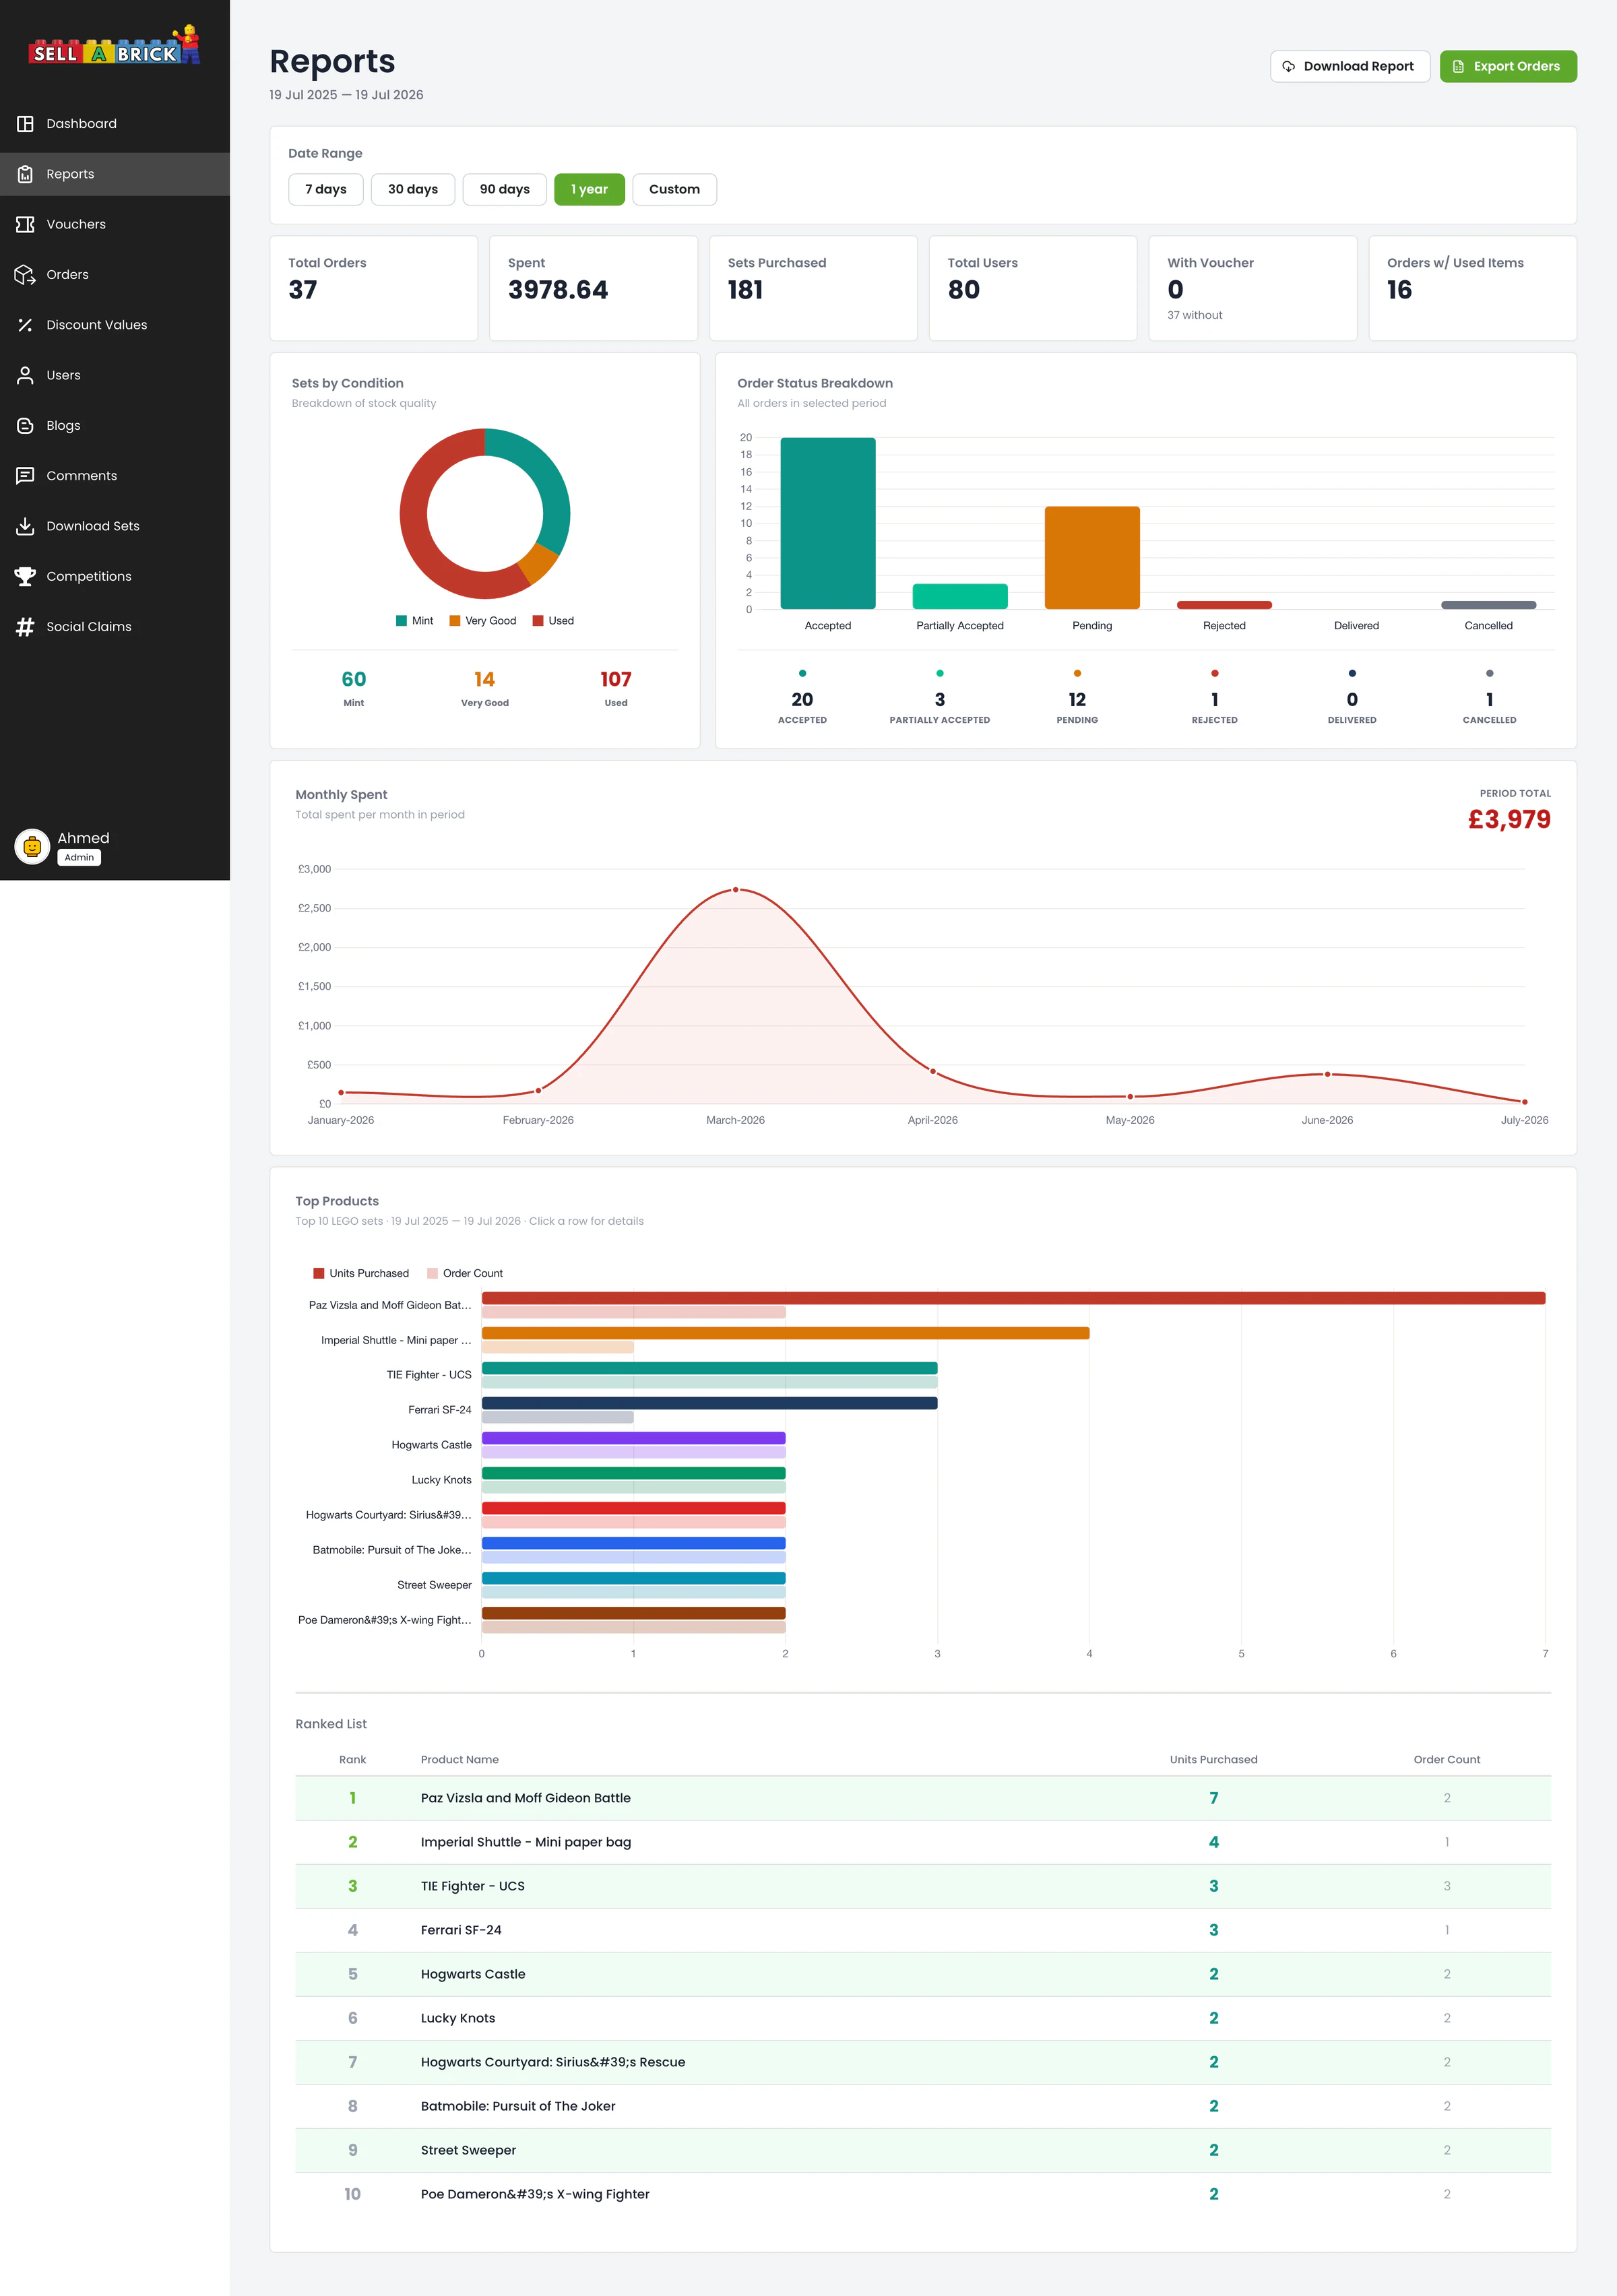Click the Hogwarts Castle purple bar
This screenshot has height=2296, width=1617.
[634, 1438]
